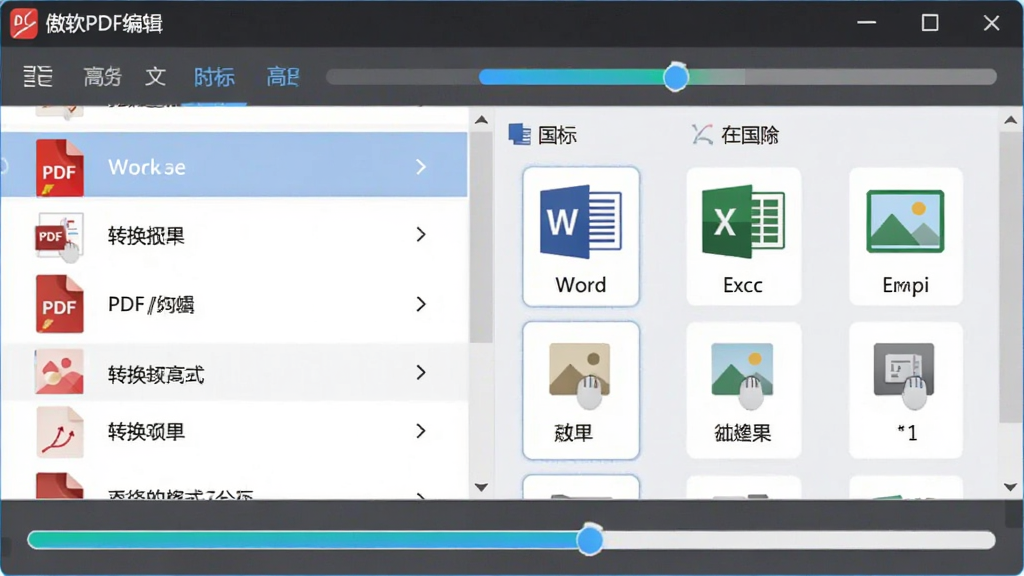Click the right panel scroll down arrow
The image size is (1024, 576).
(x=1010, y=487)
